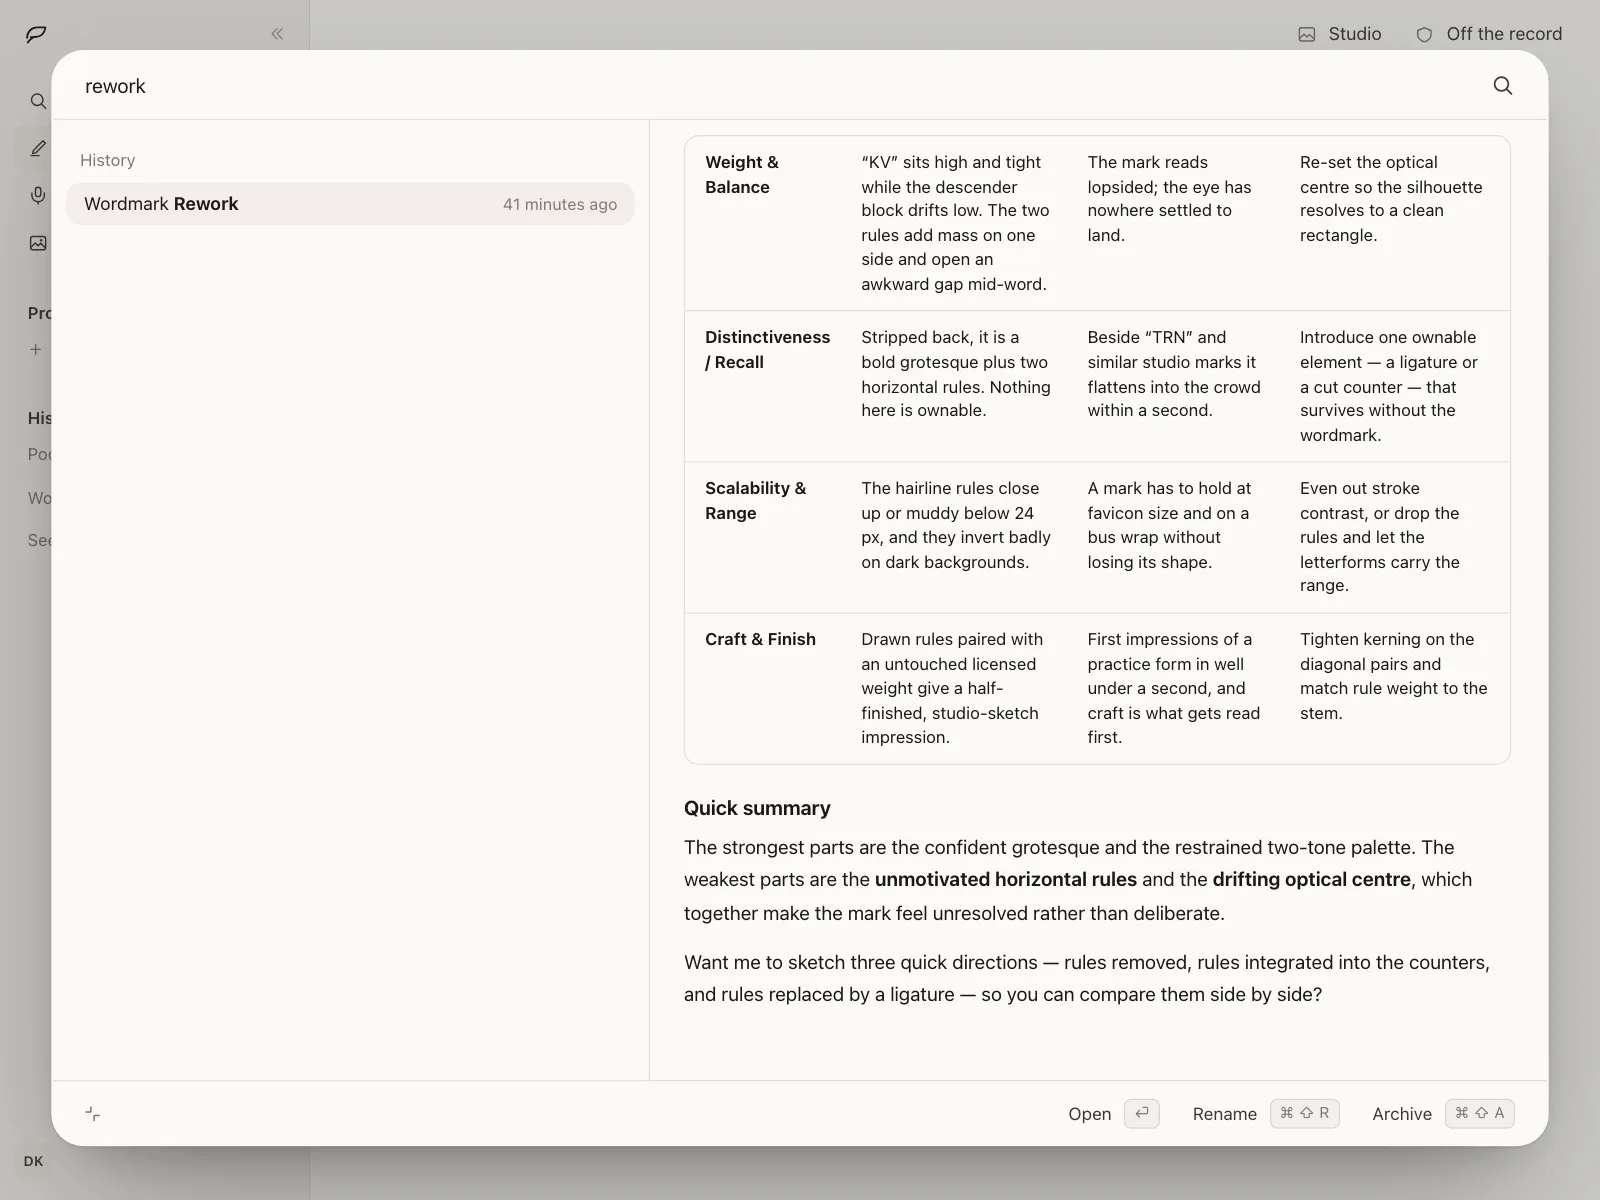This screenshot has height=1200, width=1600.
Task: Collapse the sidebar with the double-chevron icon
Action: (277, 34)
